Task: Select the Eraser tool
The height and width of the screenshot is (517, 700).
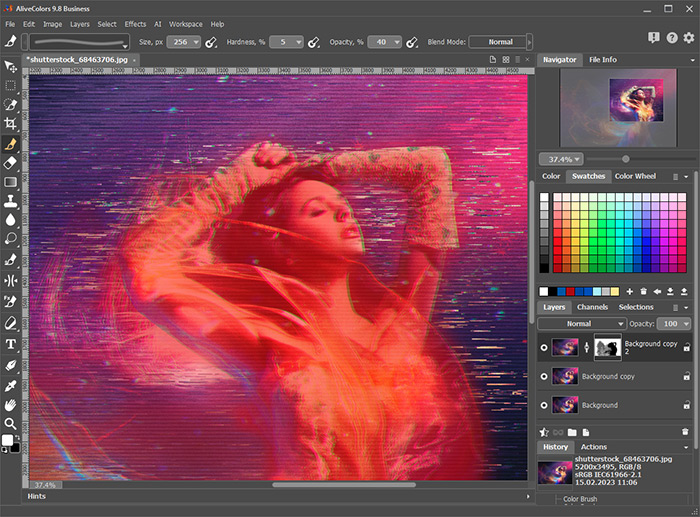Action: [x=10, y=163]
